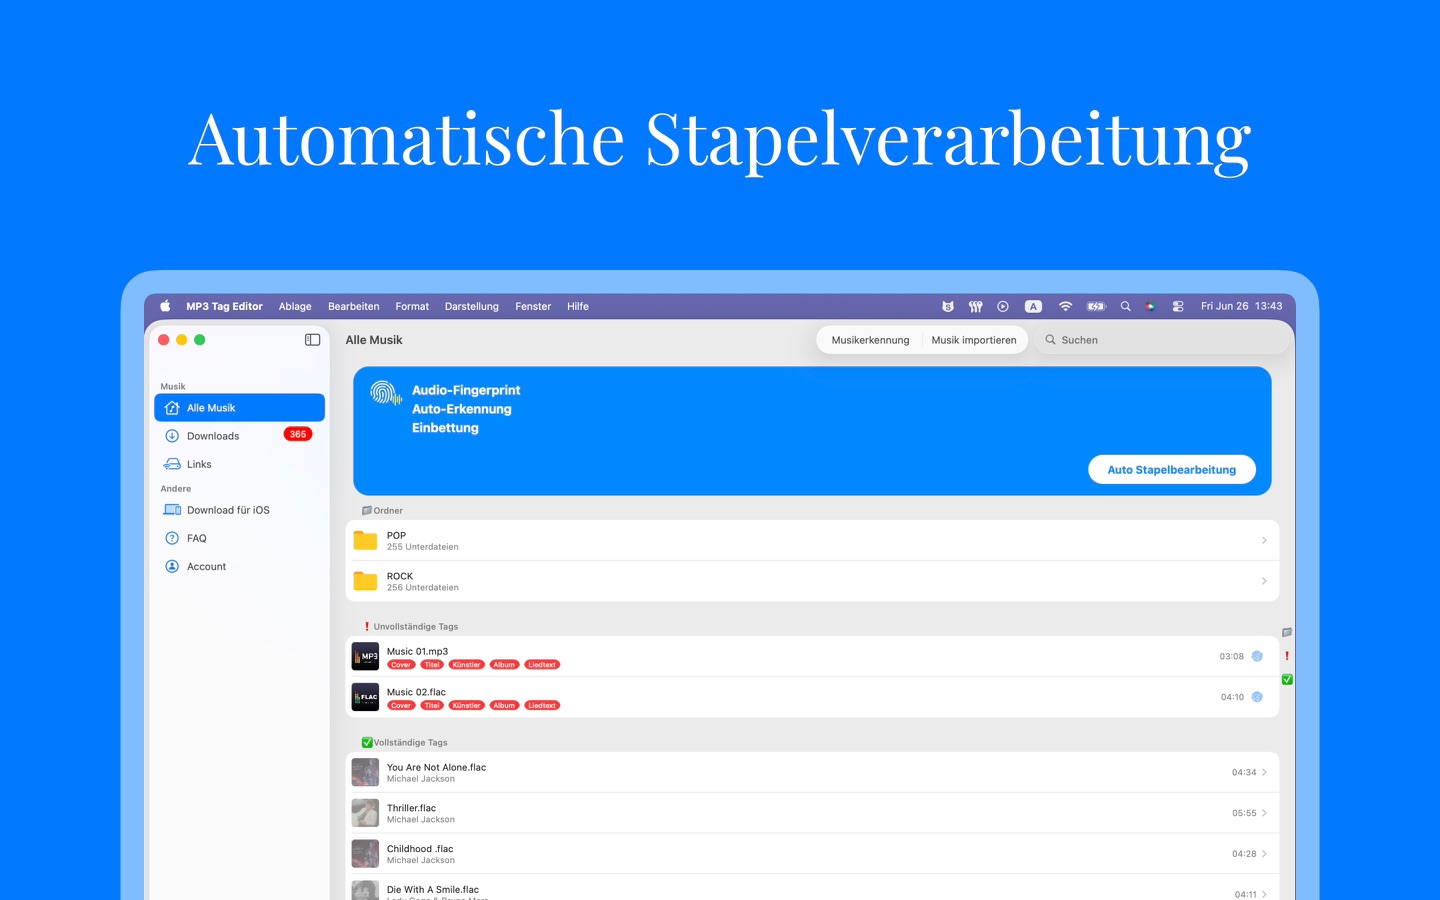Screen dimensions: 1440x900
Task: Open Control Center in the menu bar
Action: click(1178, 306)
